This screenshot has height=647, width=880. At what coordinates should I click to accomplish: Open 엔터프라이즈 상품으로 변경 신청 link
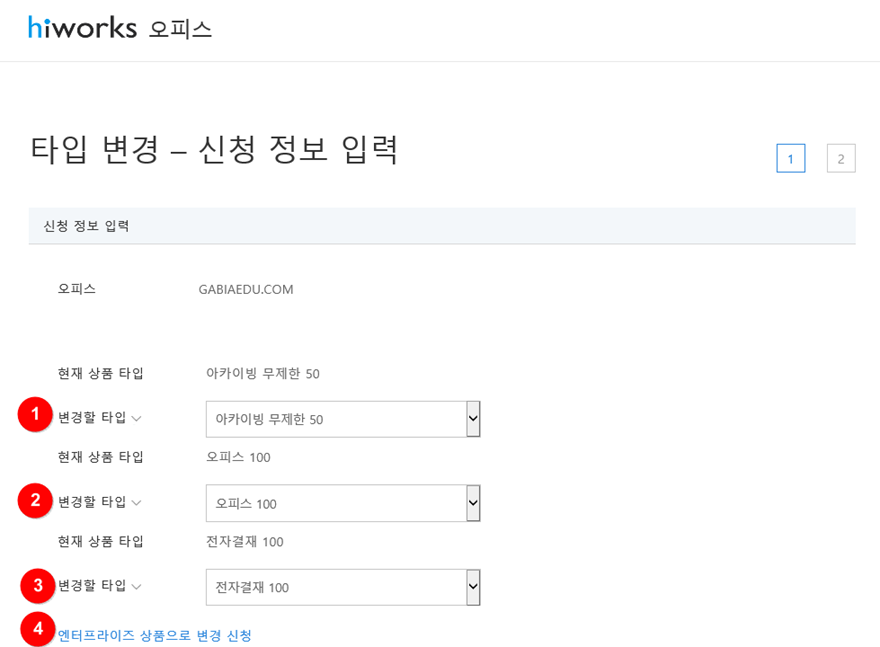(155, 635)
